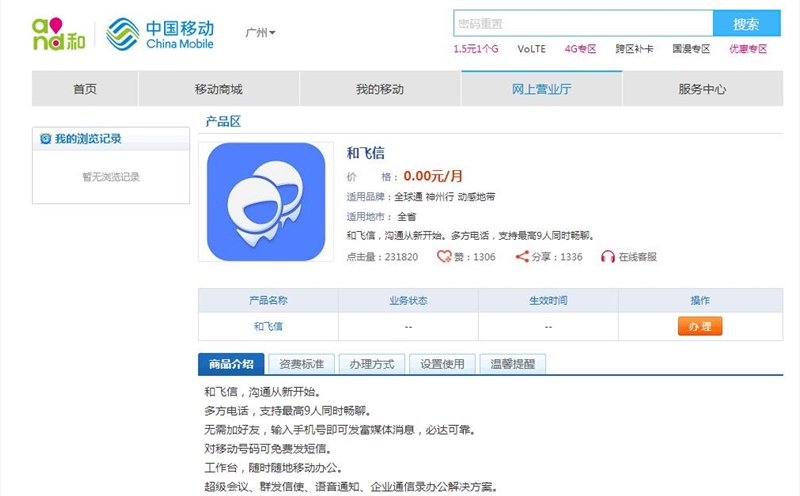Click the China Mobile logo
800x496 pixels.
click(160, 34)
